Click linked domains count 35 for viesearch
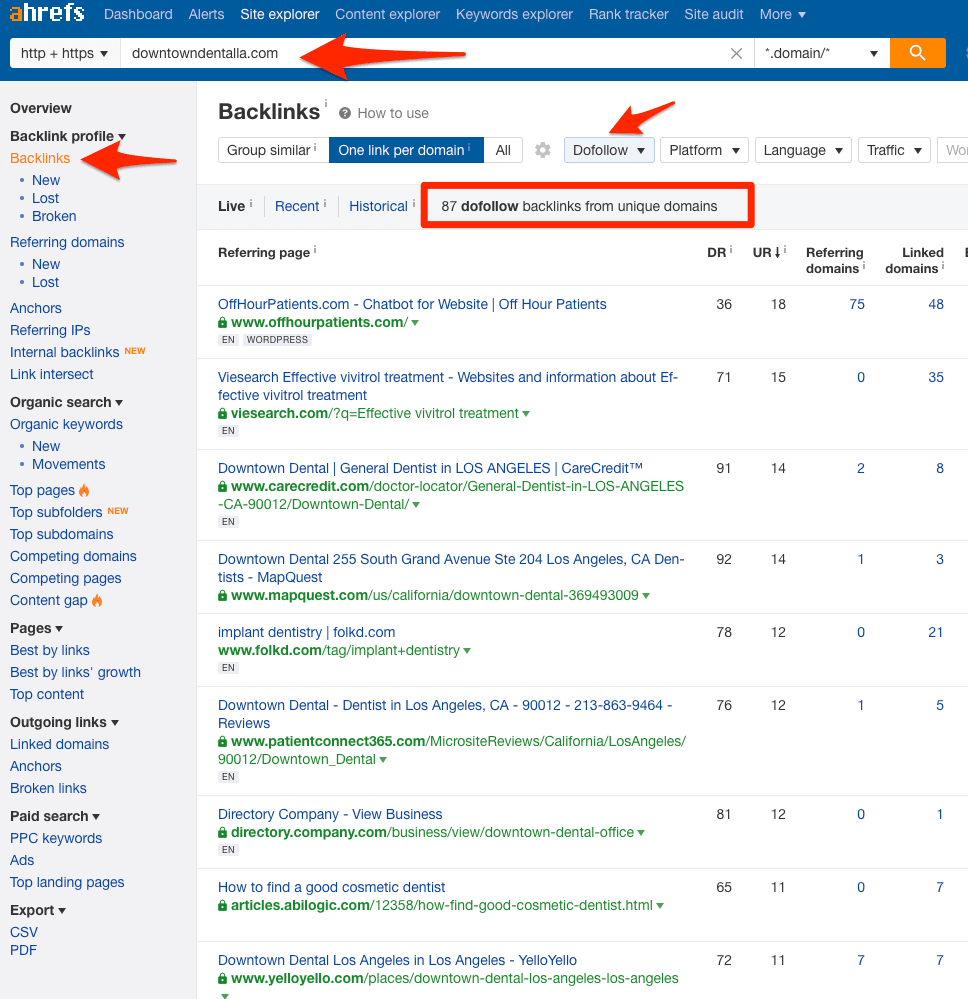968x999 pixels. (935, 378)
